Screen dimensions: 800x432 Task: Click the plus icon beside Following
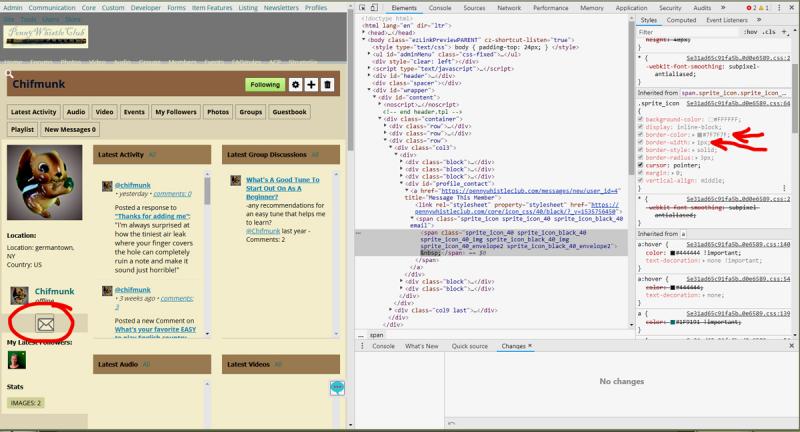click(311, 85)
